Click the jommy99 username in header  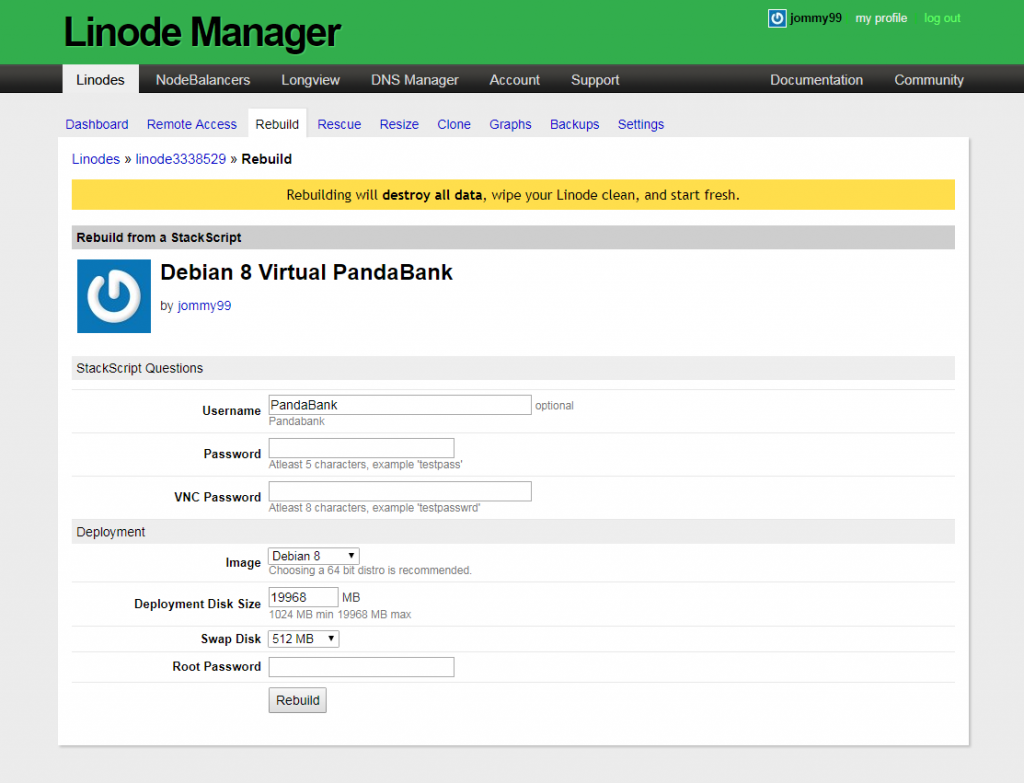pos(816,18)
